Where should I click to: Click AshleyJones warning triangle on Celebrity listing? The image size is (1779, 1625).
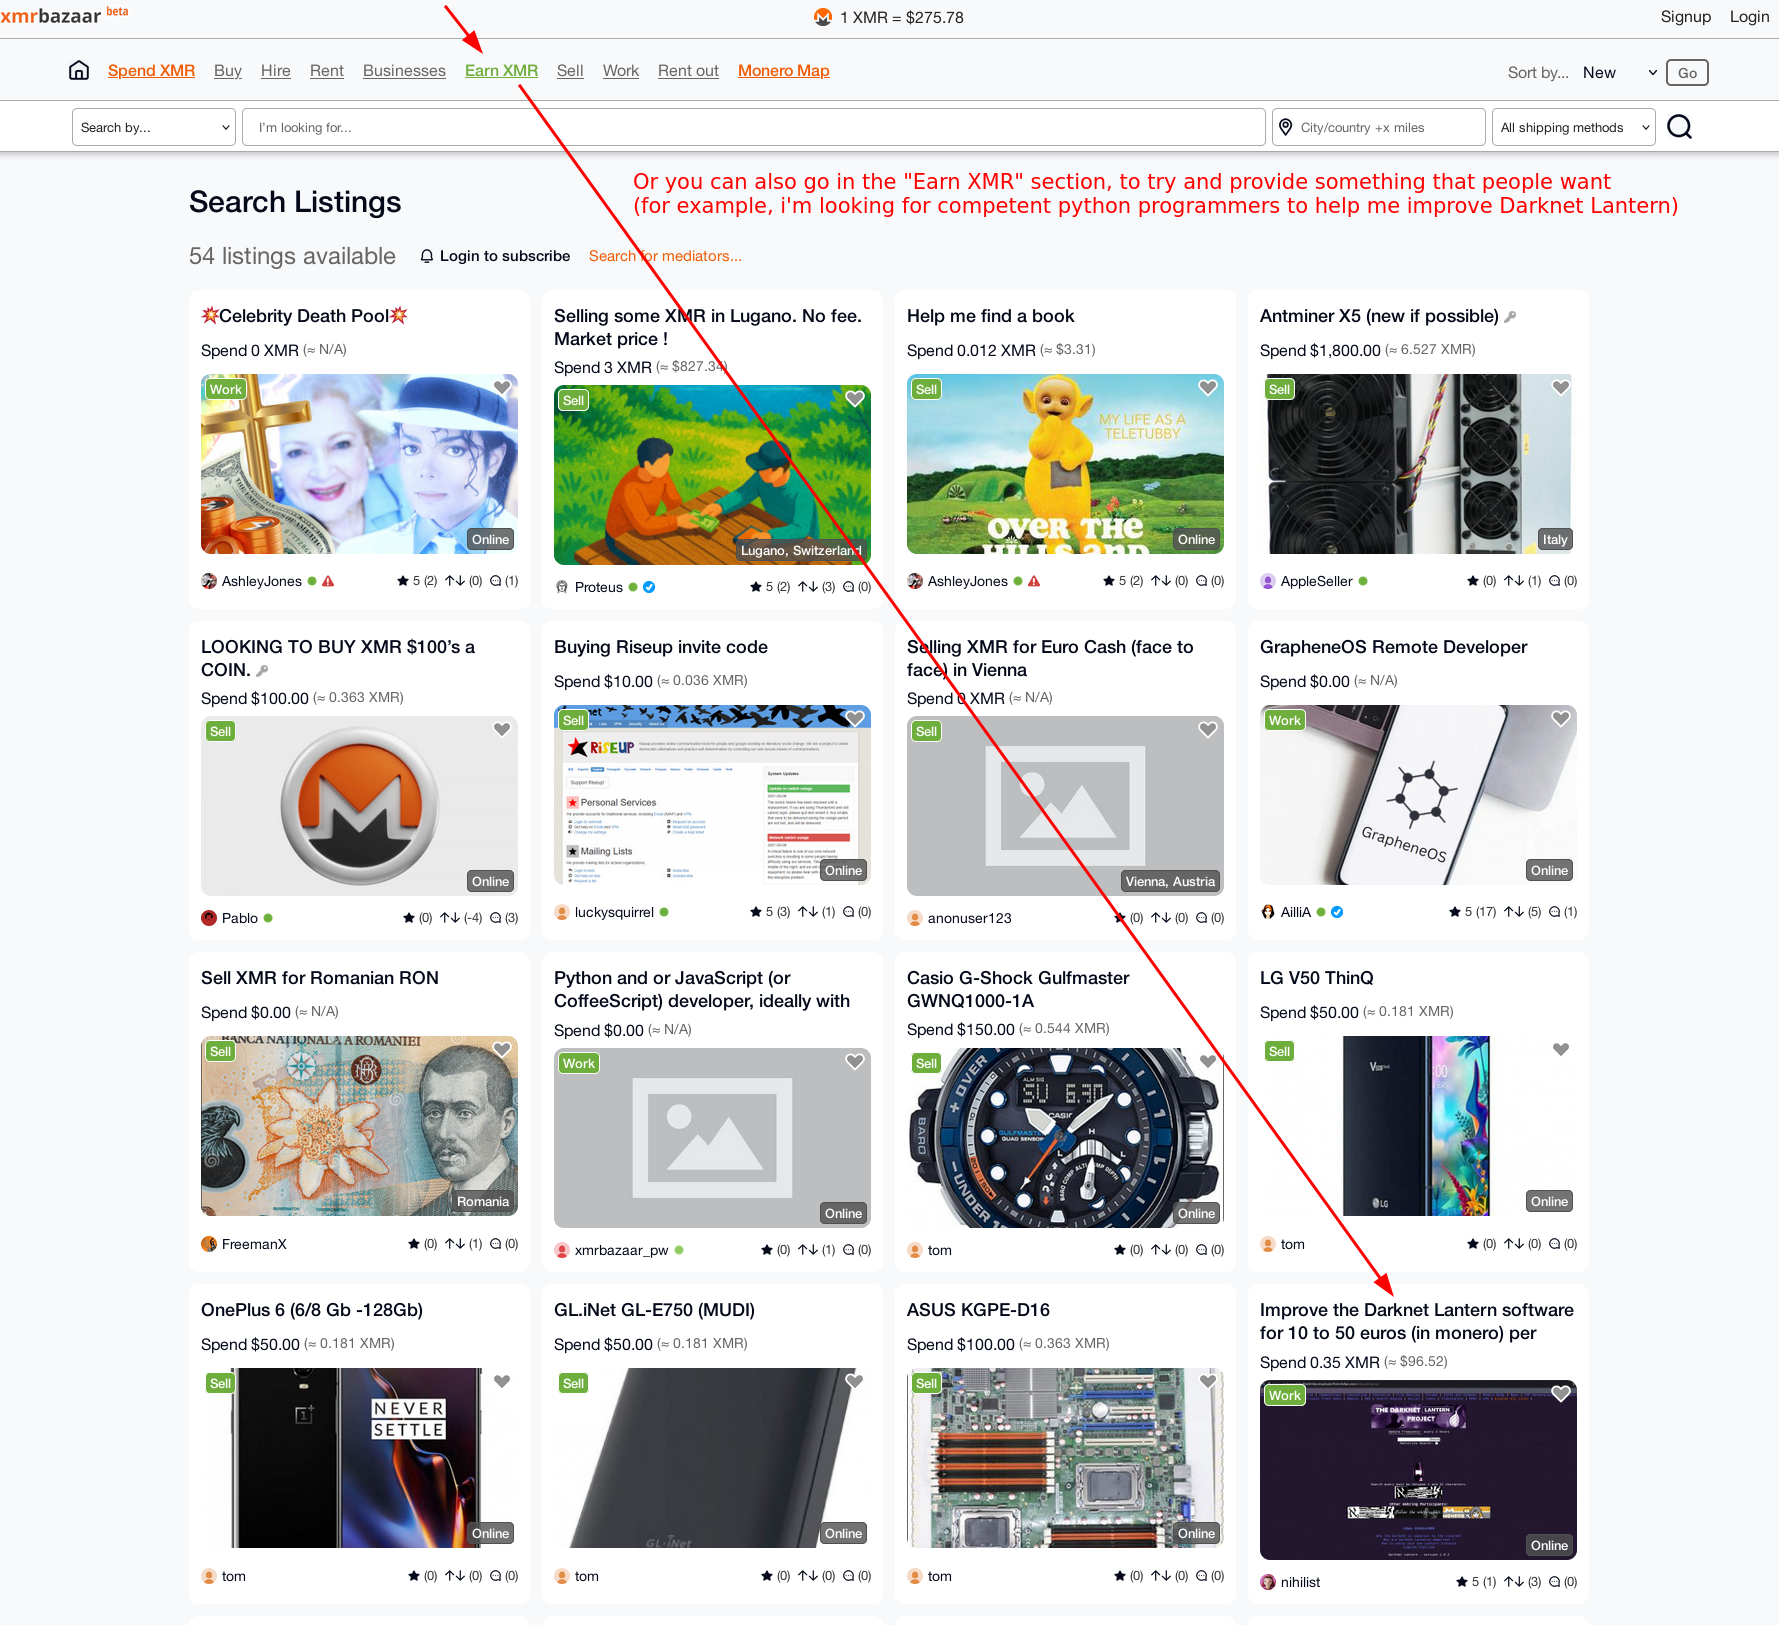pos(328,581)
